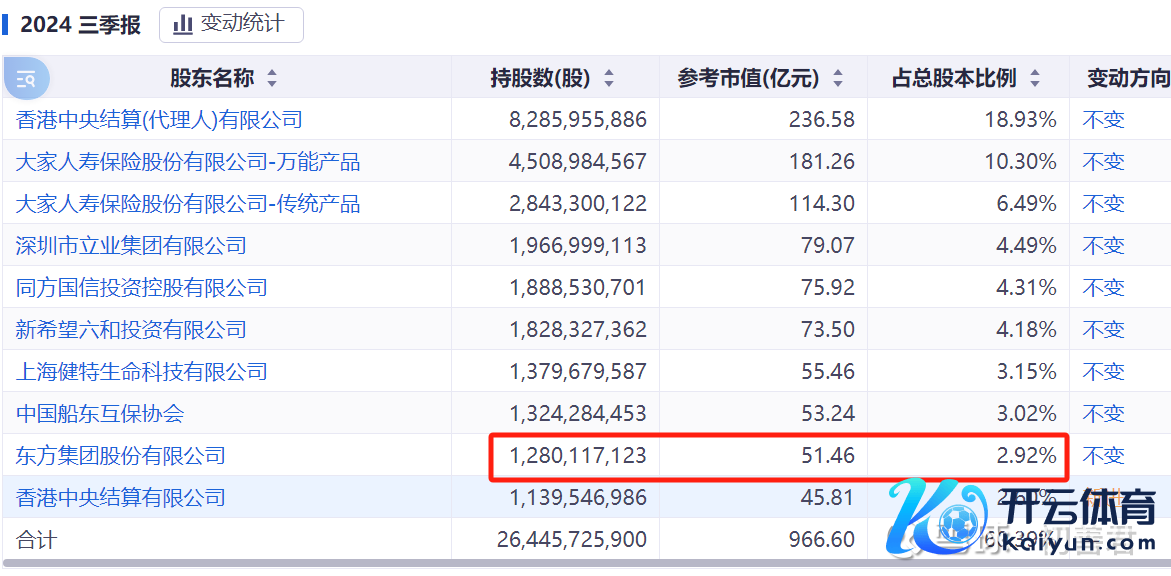This screenshot has width=1171, height=576.
Task: Open 上海健特生命科技有限公司 link
Action: click(x=142, y=372)
